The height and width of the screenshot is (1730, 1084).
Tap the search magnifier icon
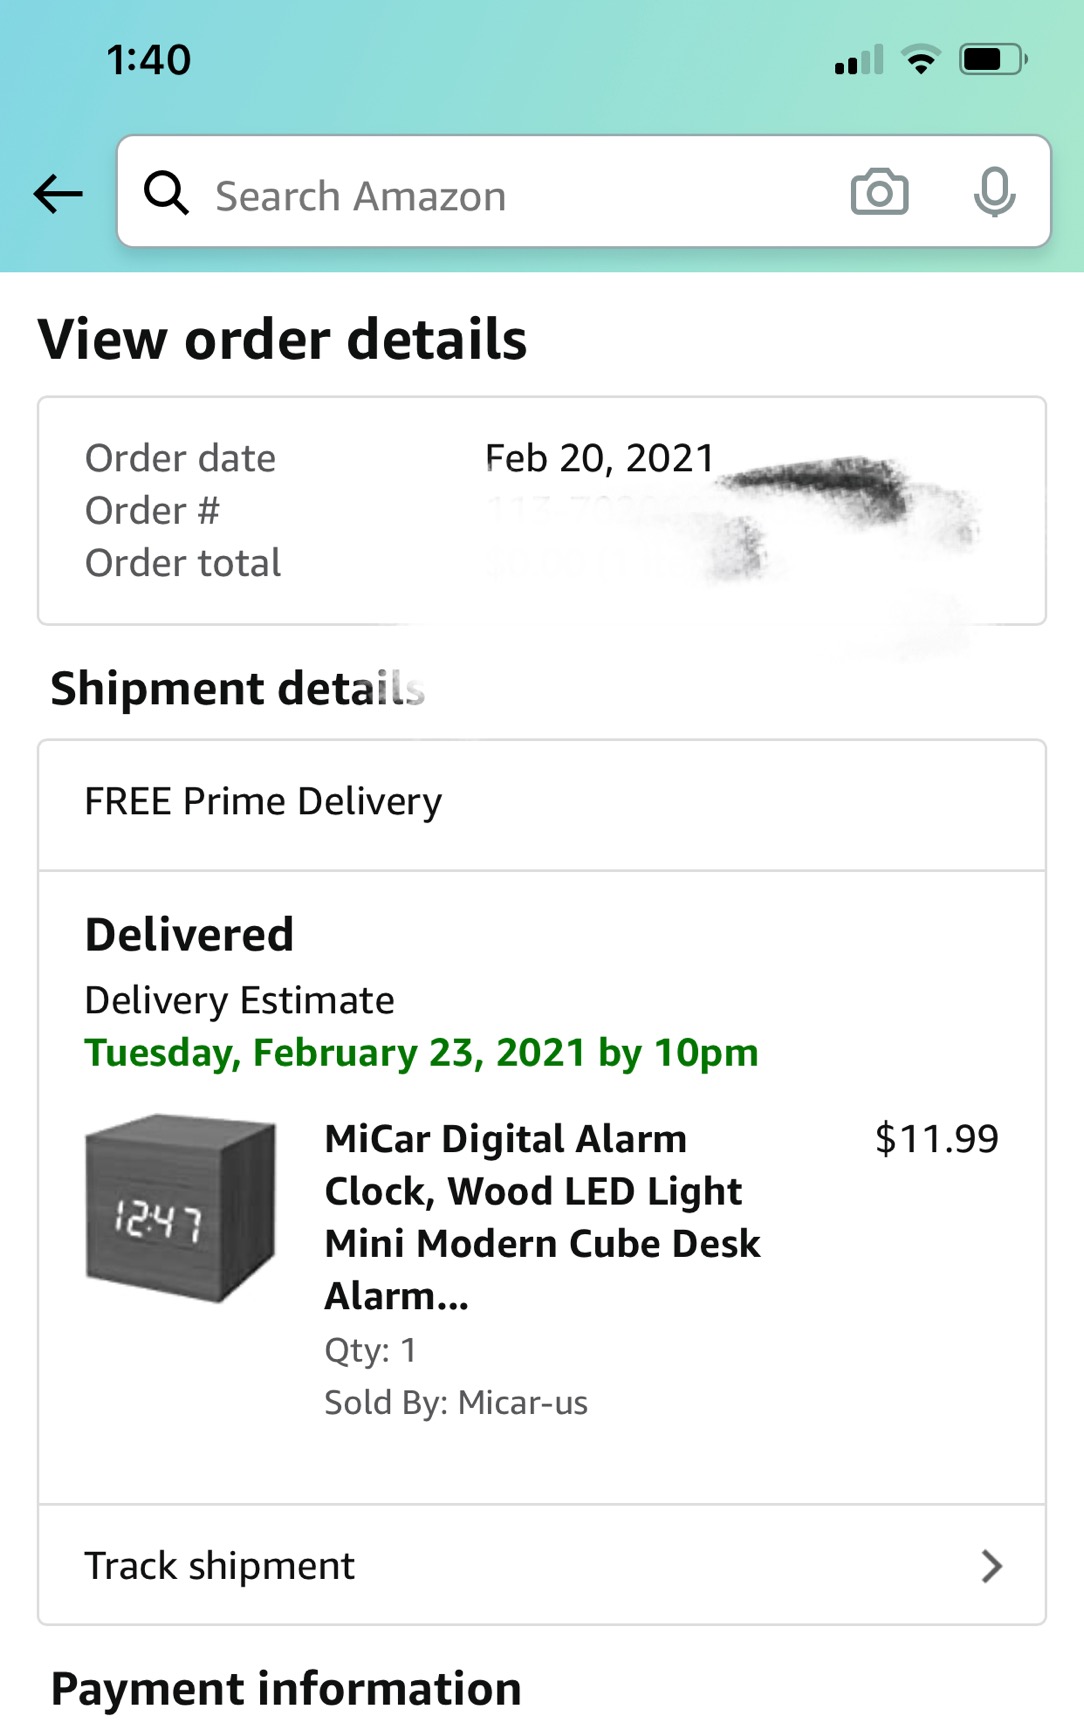tap(166, 192)
